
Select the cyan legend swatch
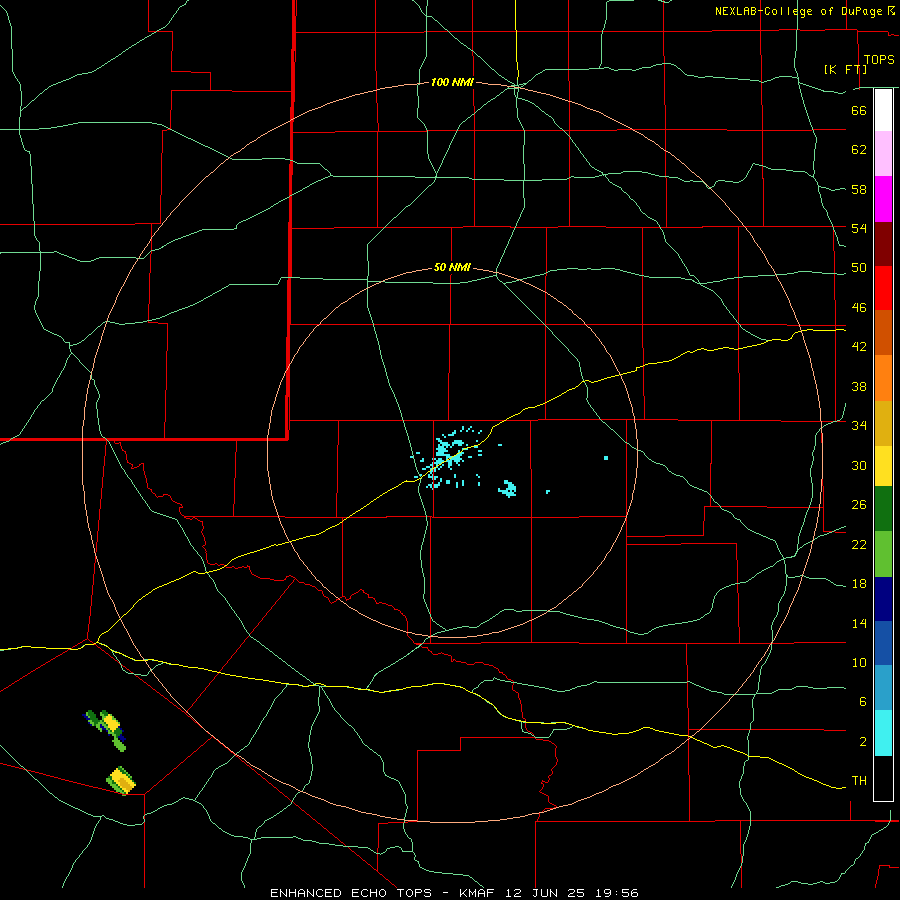pyautogui.click(x=883, y=733)
